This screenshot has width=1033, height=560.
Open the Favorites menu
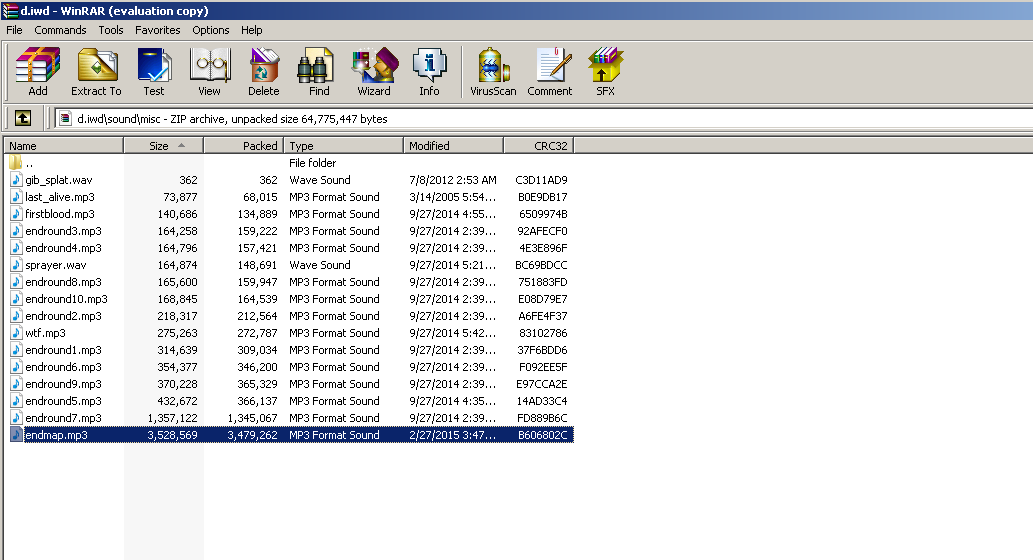158,30
